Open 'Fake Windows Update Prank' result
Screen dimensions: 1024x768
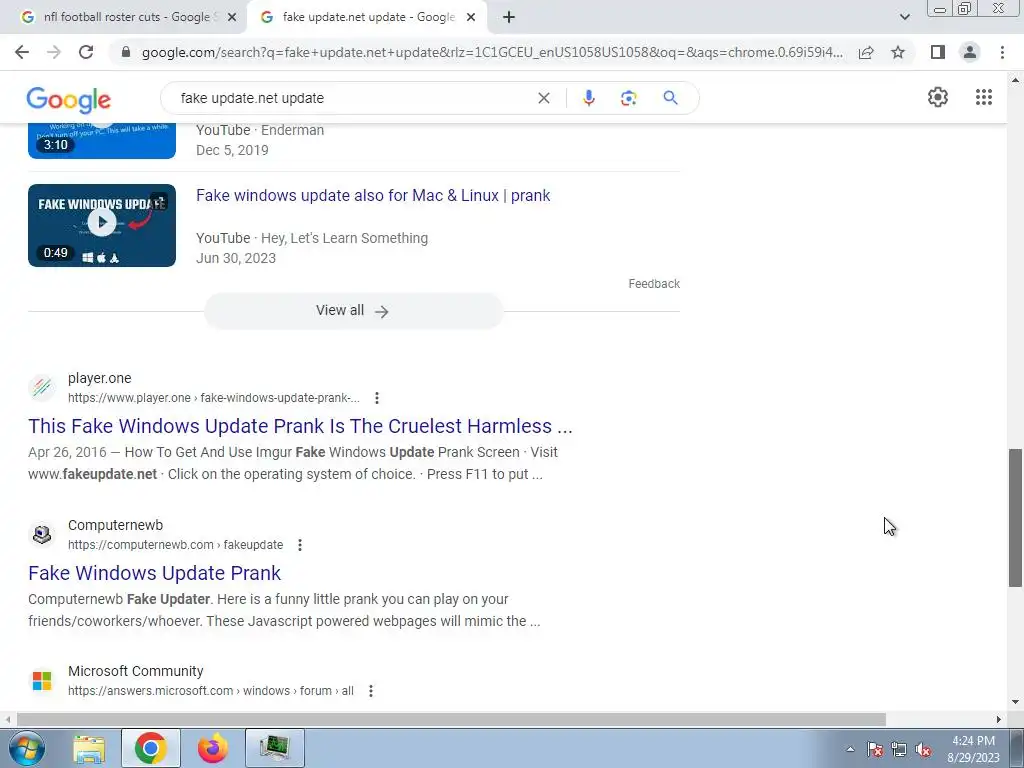tap(155, 573)
